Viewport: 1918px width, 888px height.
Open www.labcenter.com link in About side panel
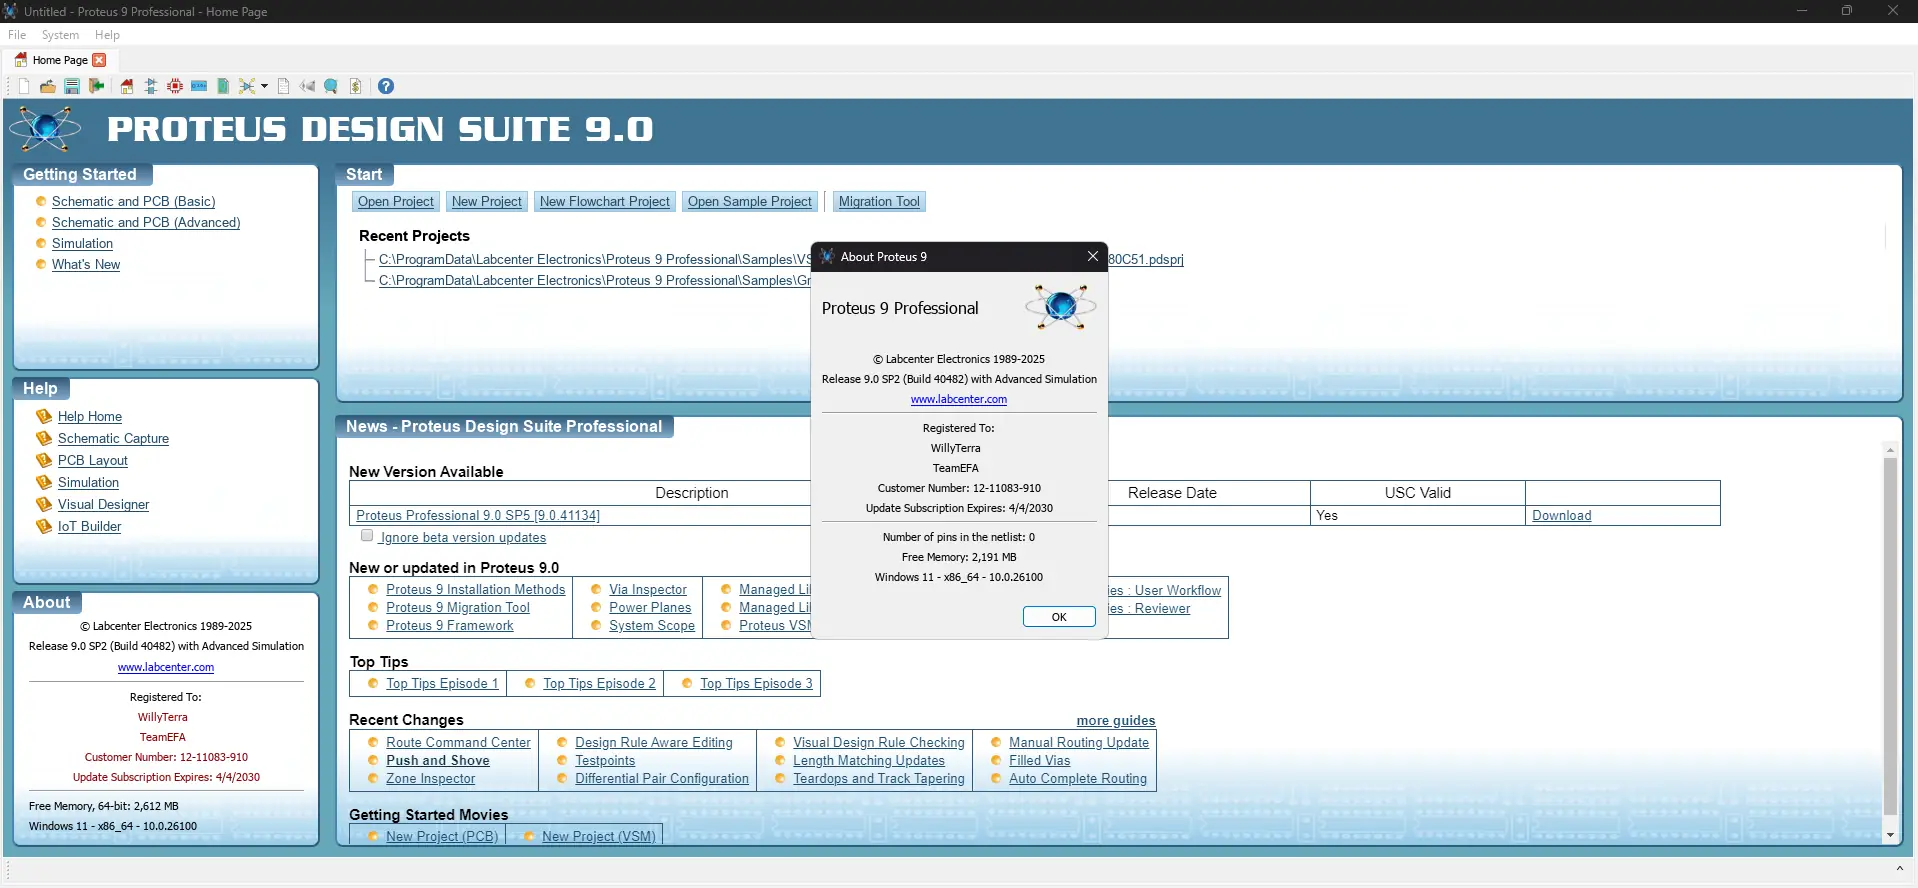coord(166,667)
